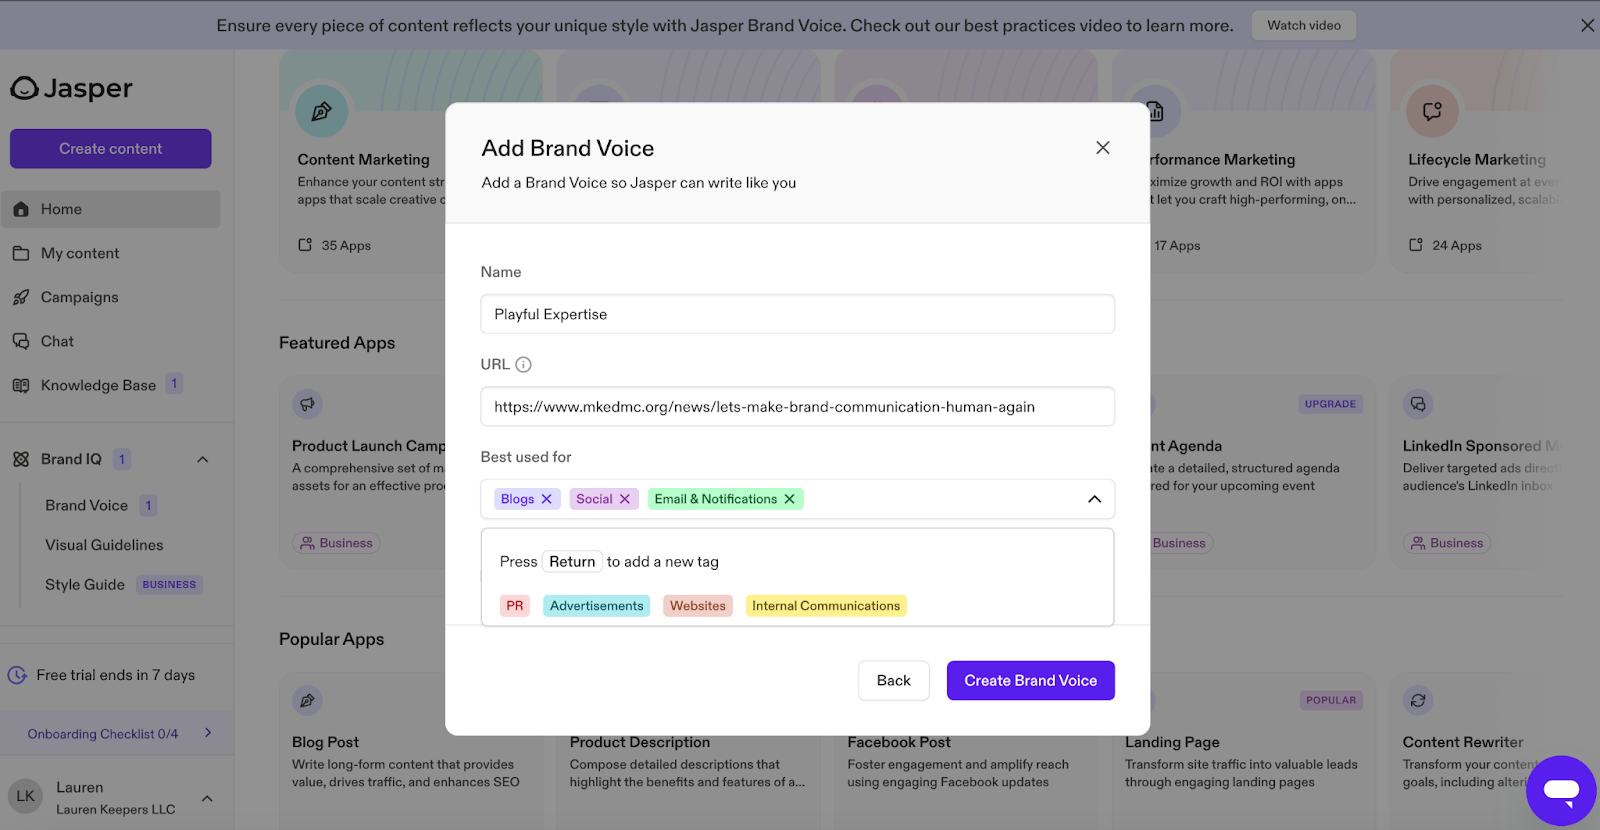
Task: Remove the Blogs tag
Action: [x=546, y=499]
